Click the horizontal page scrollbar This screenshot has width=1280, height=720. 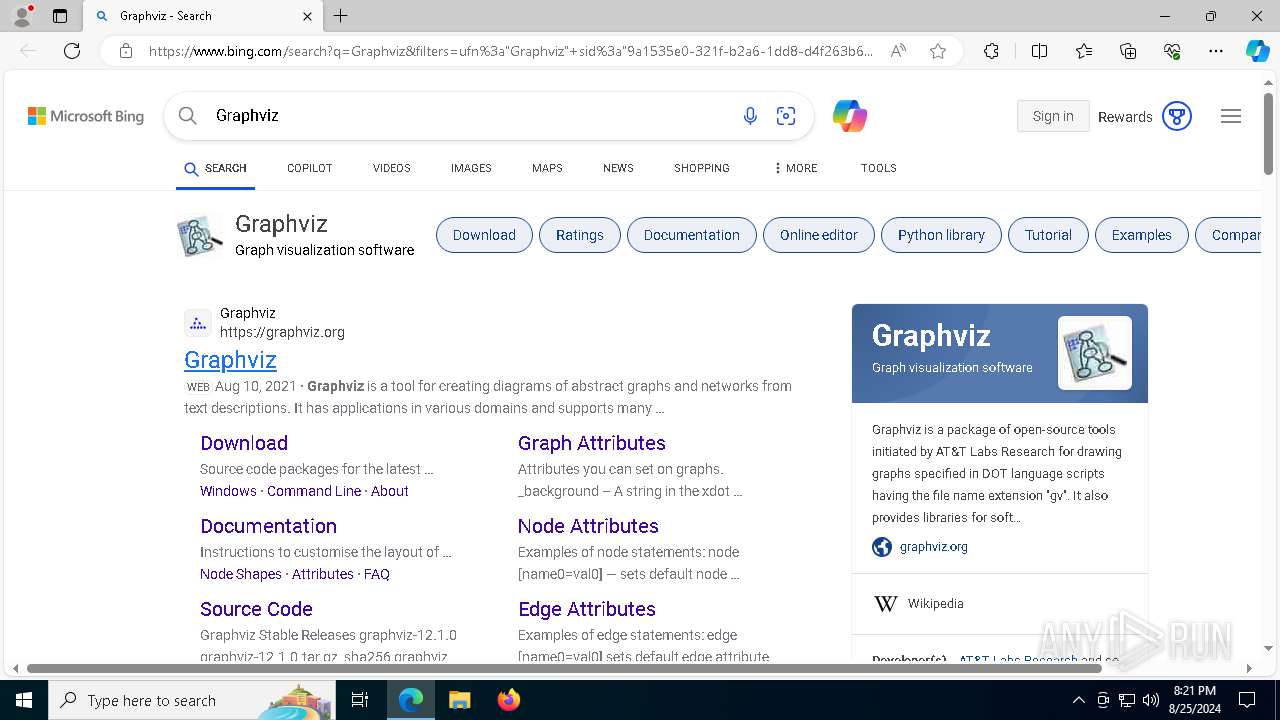pos(564,668)
